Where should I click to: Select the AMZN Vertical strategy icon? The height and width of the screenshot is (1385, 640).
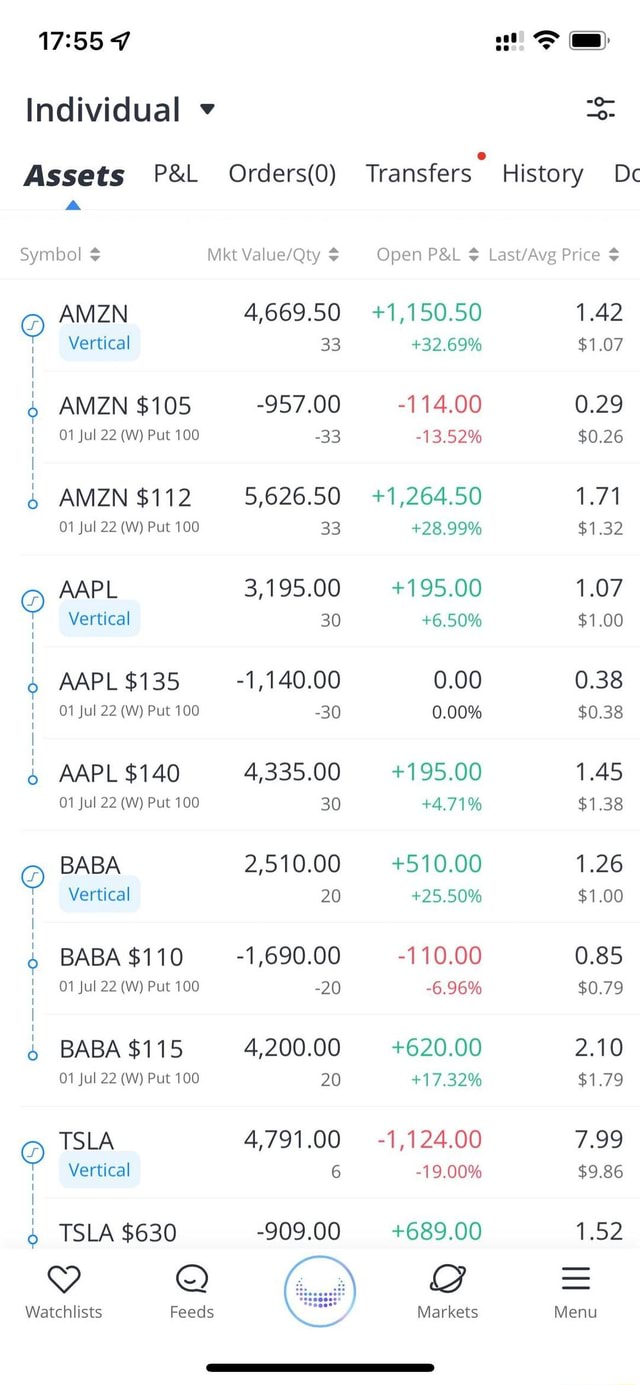click(33, 325)
